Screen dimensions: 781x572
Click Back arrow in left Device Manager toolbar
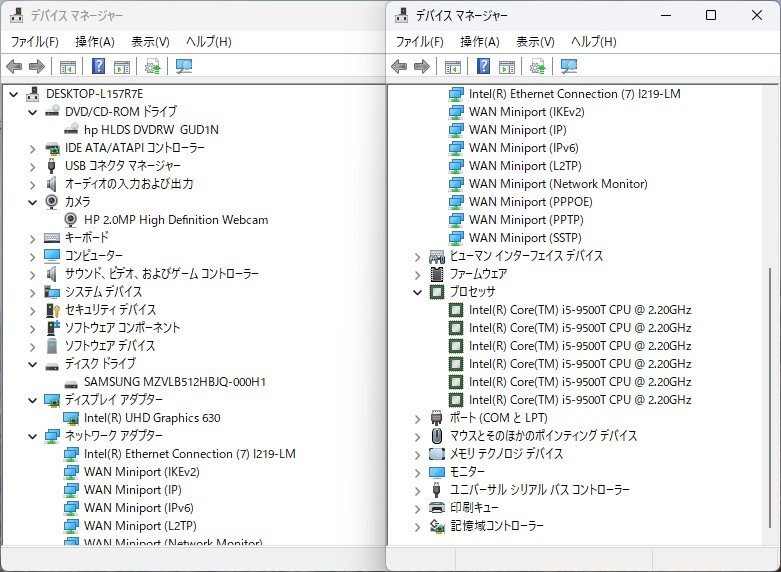[14, 66]
